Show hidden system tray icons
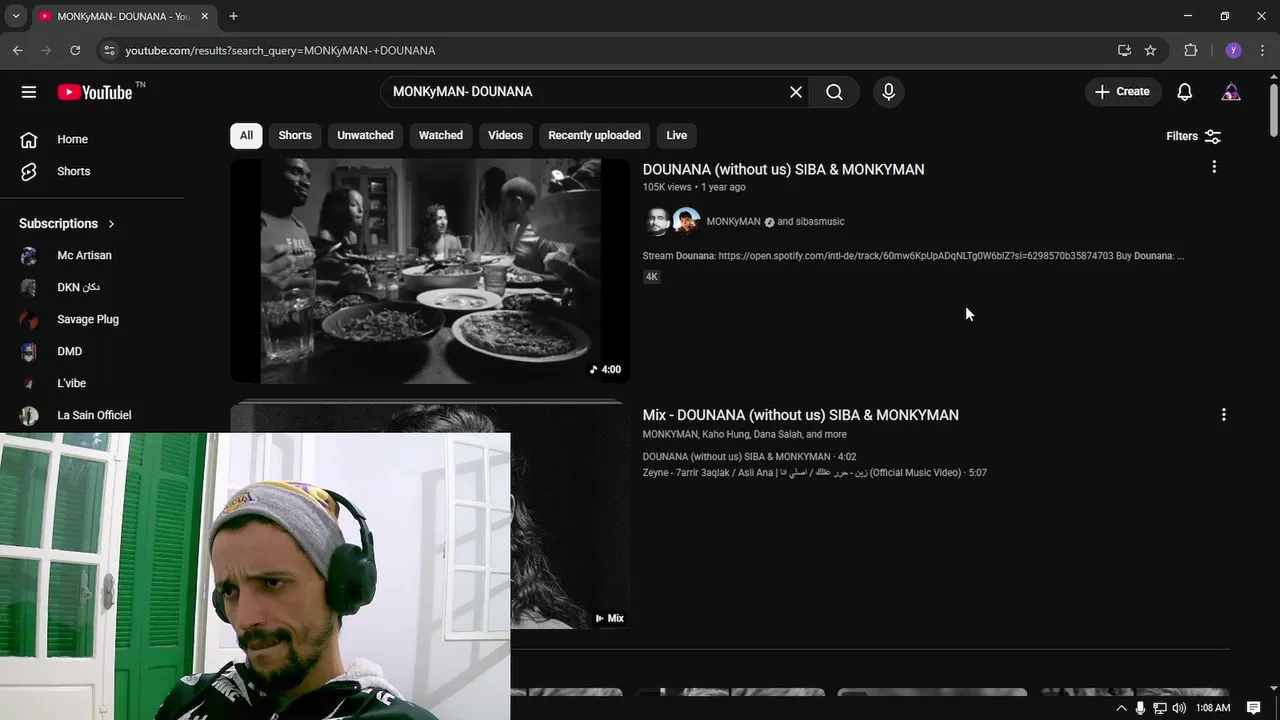This screenshot has height=720, width=1280. (x=1121, y=708)
